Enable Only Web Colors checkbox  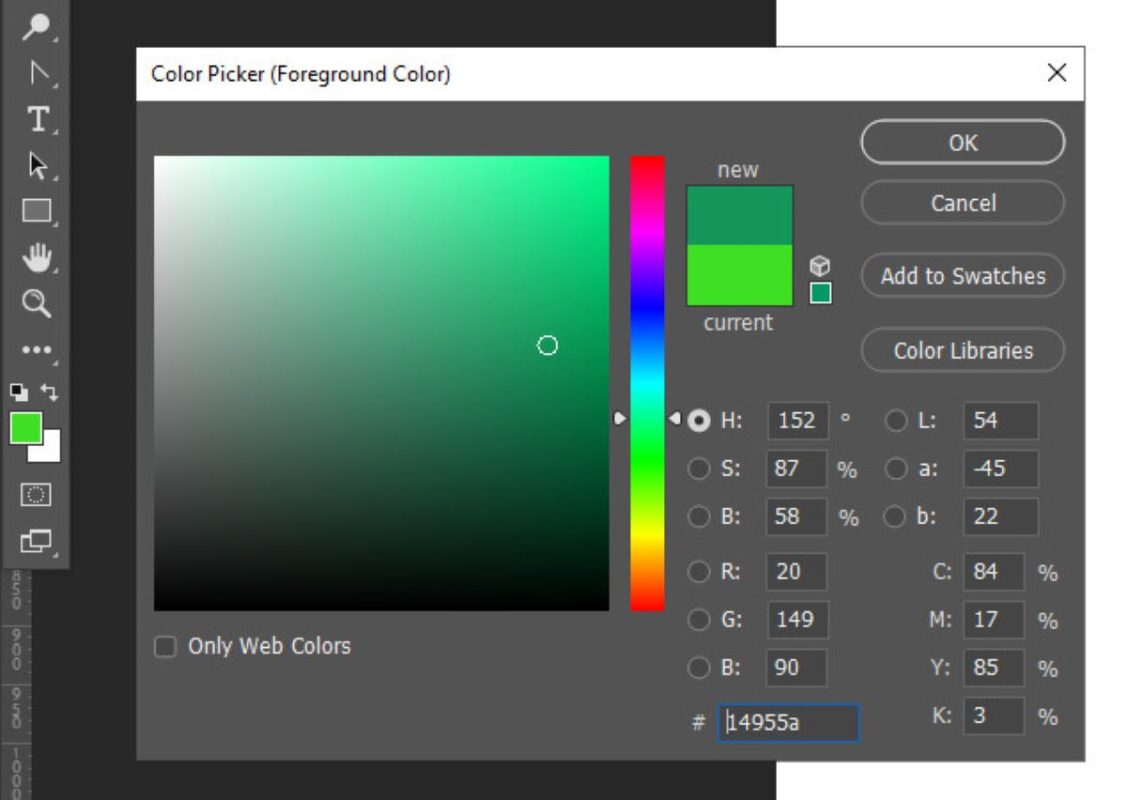tap(165, 646)
